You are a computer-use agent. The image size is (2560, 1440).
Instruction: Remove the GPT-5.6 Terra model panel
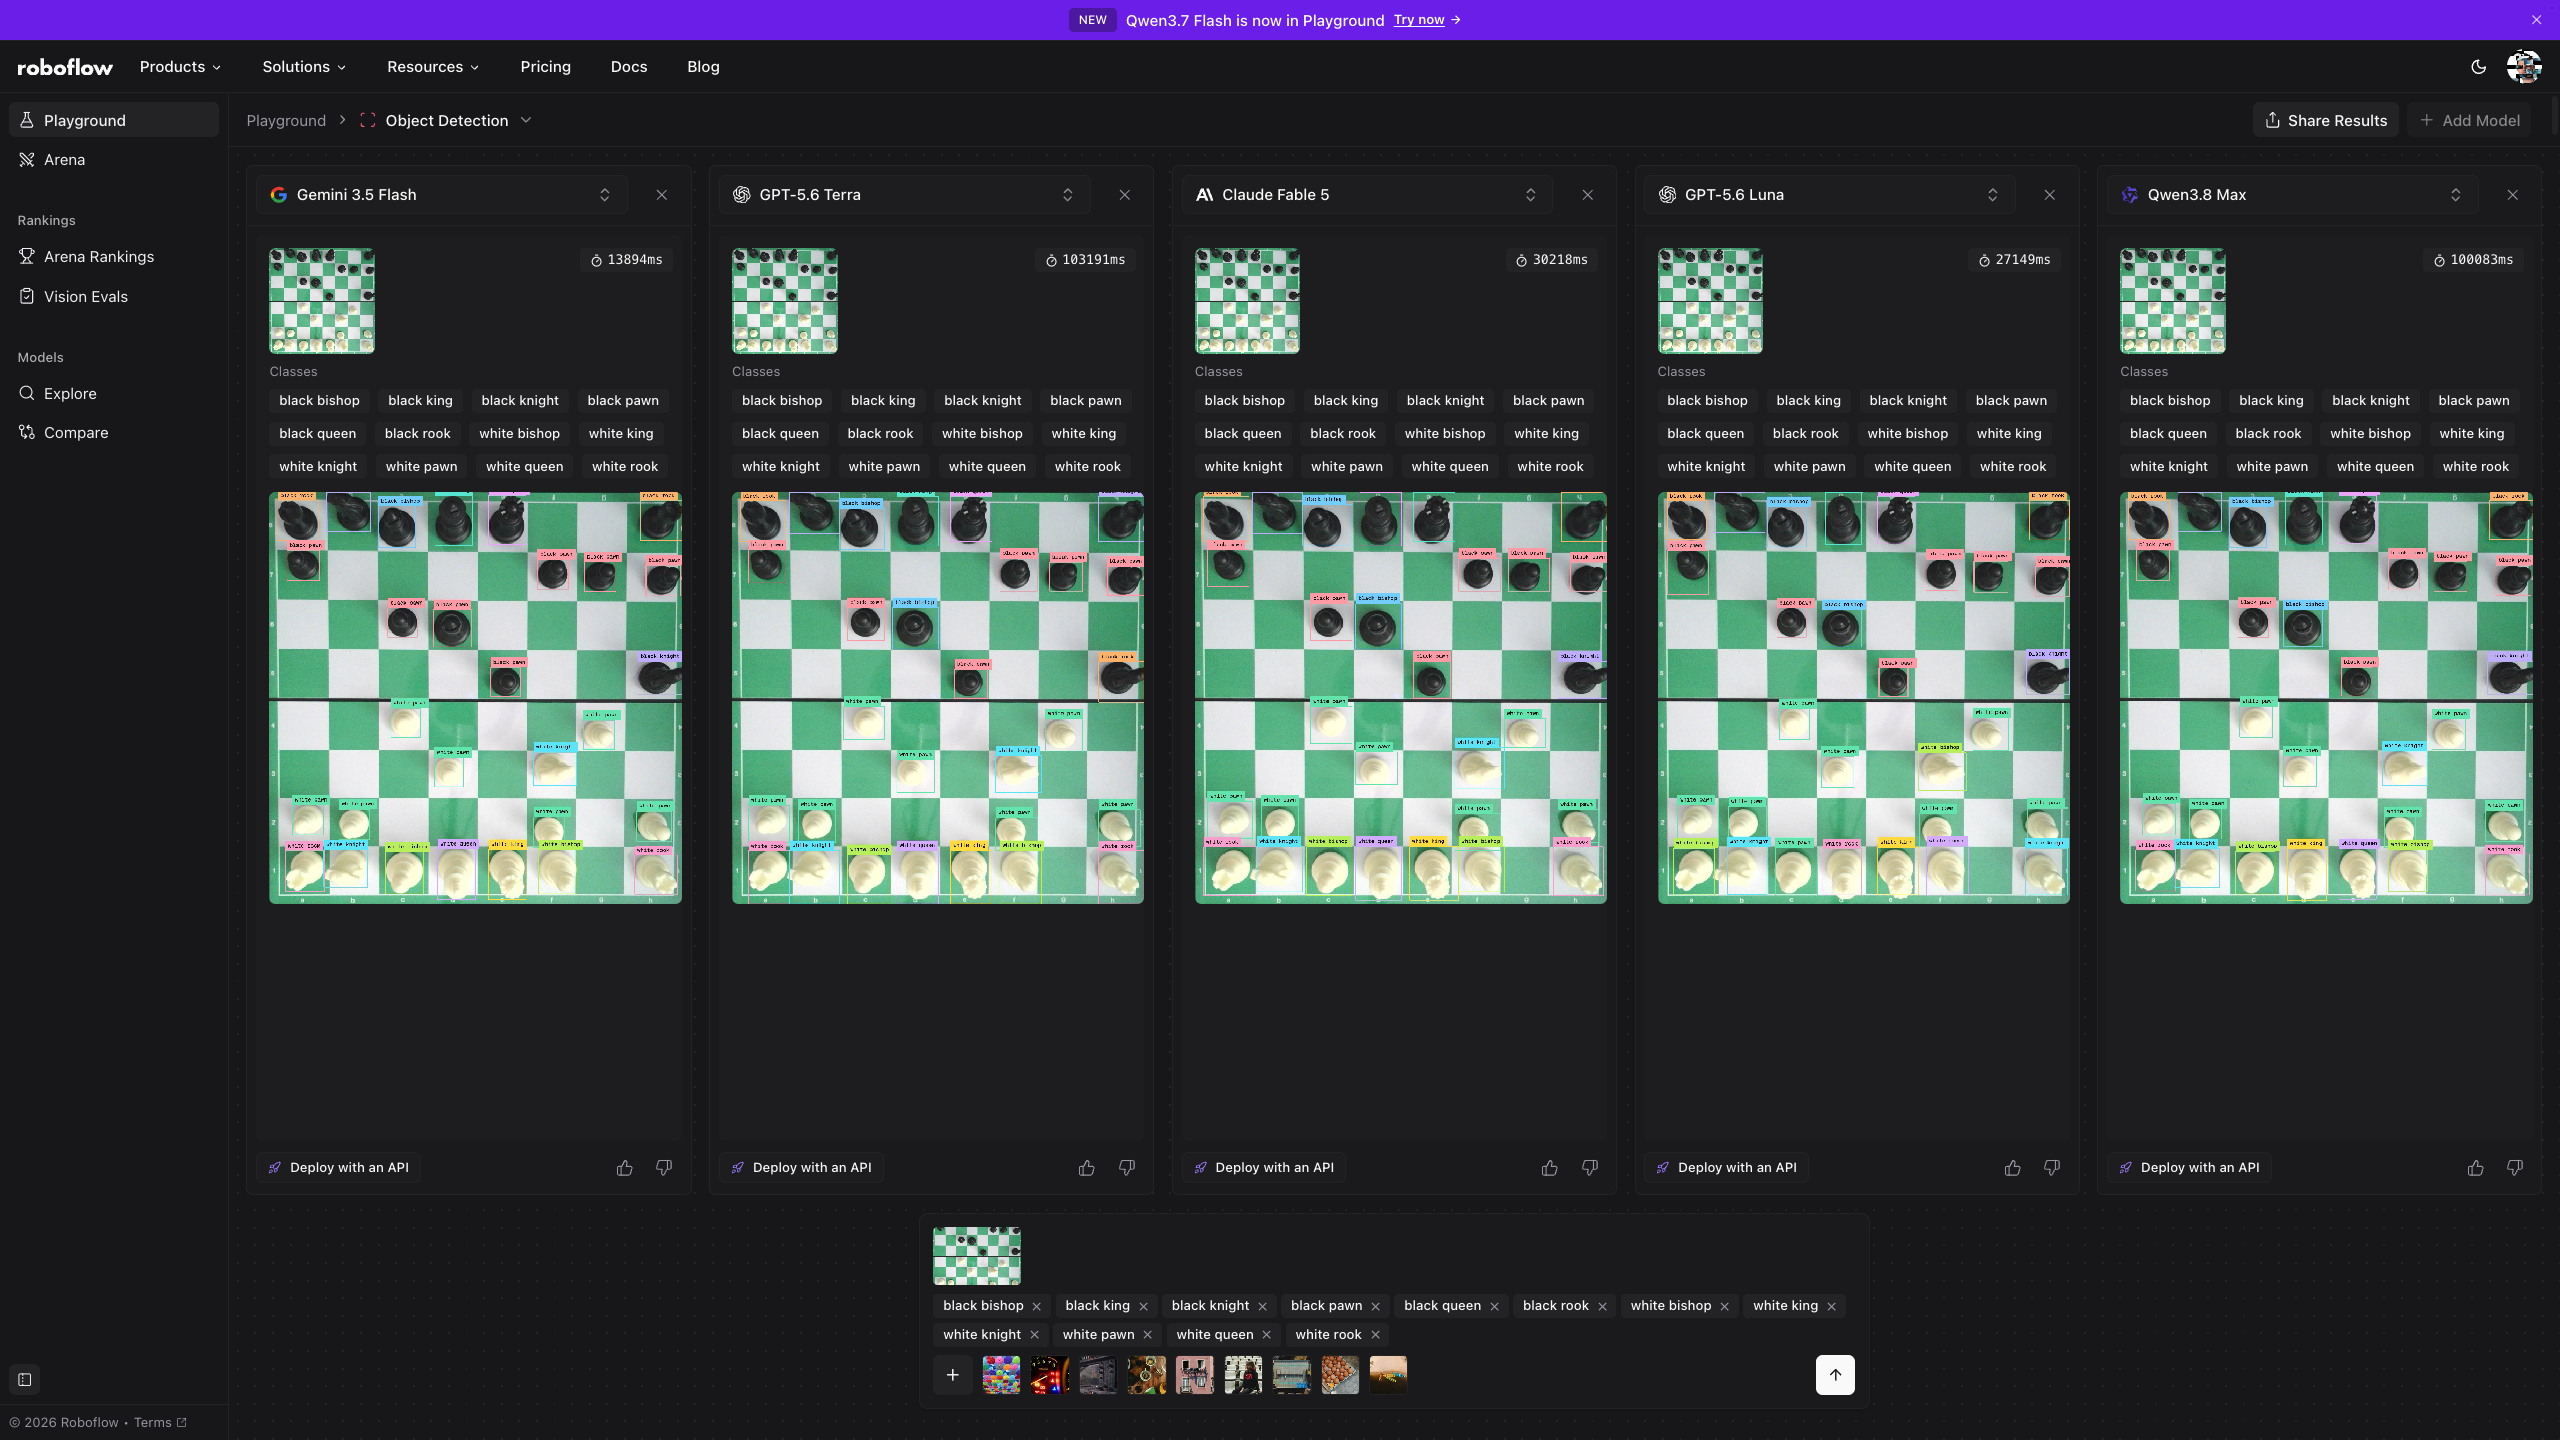[1125, 195]
